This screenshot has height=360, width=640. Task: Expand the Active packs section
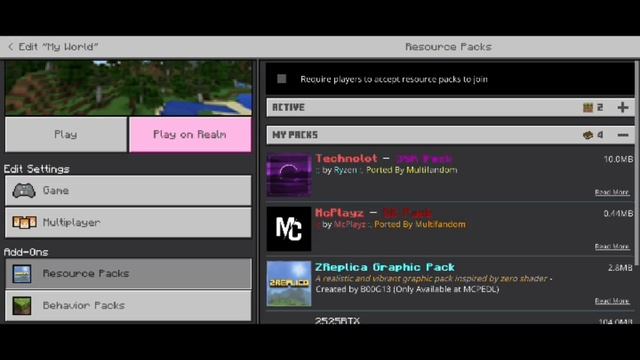click(623, 107)
